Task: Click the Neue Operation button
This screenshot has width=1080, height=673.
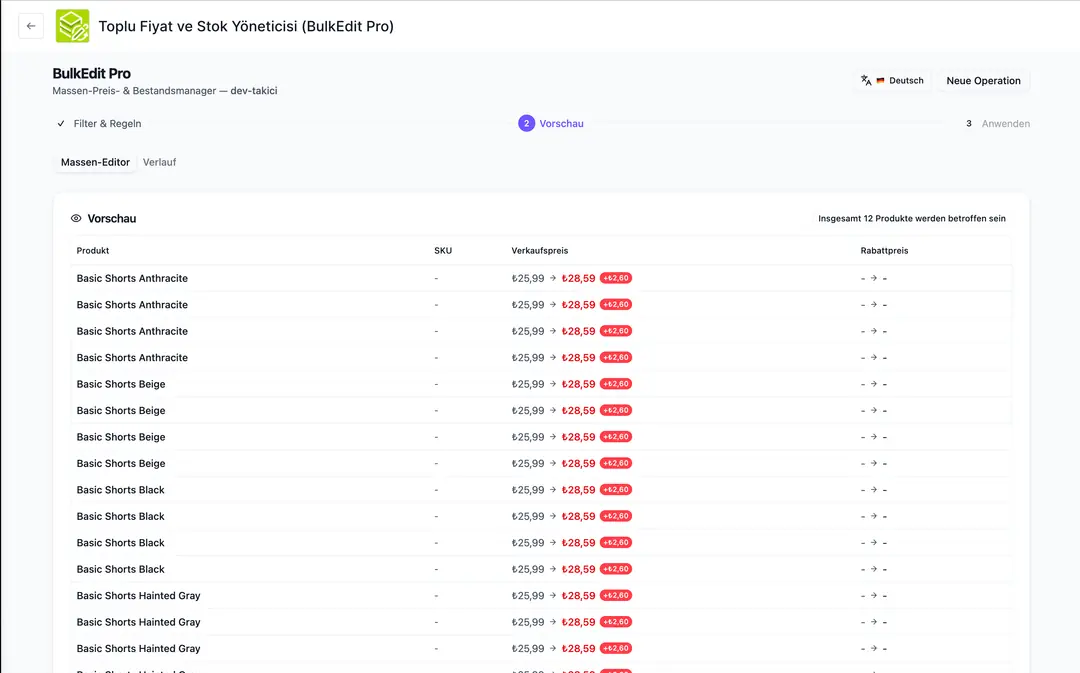Action: point(983,81)
